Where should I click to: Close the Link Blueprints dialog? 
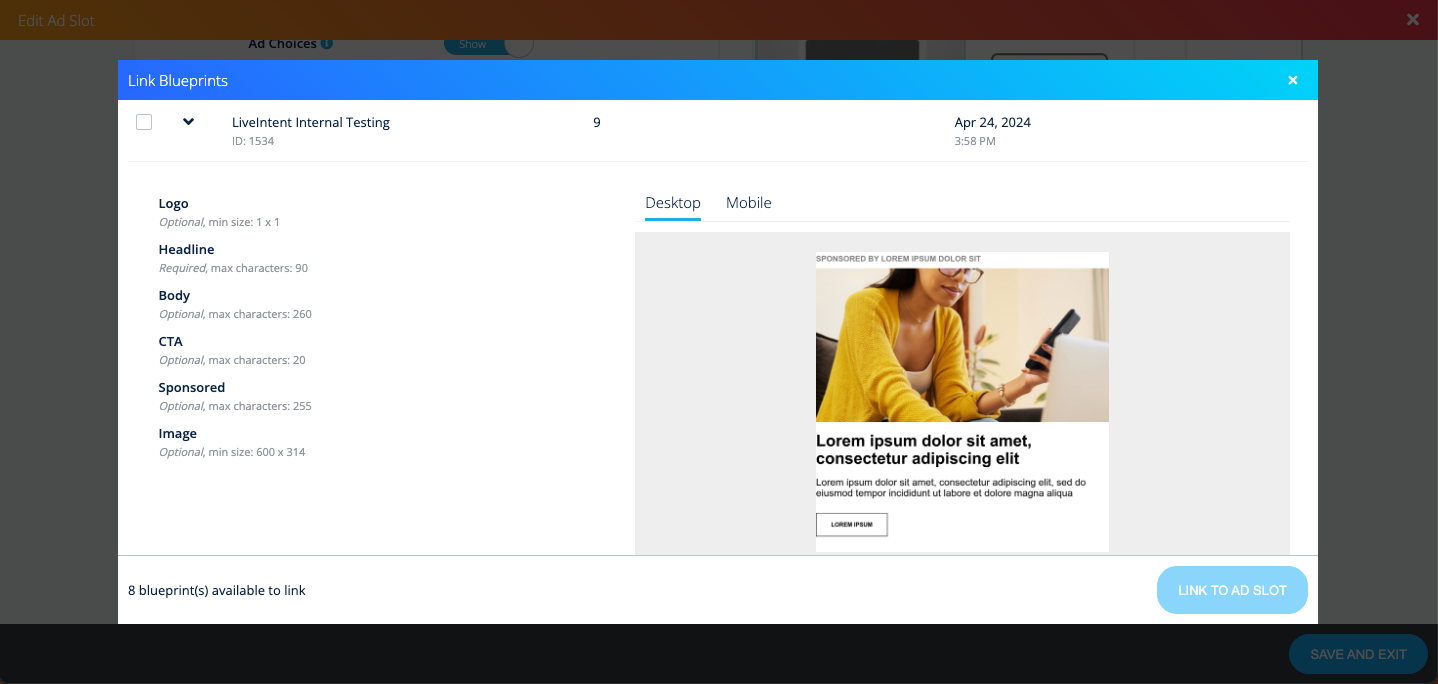[x=1292, y=80]
